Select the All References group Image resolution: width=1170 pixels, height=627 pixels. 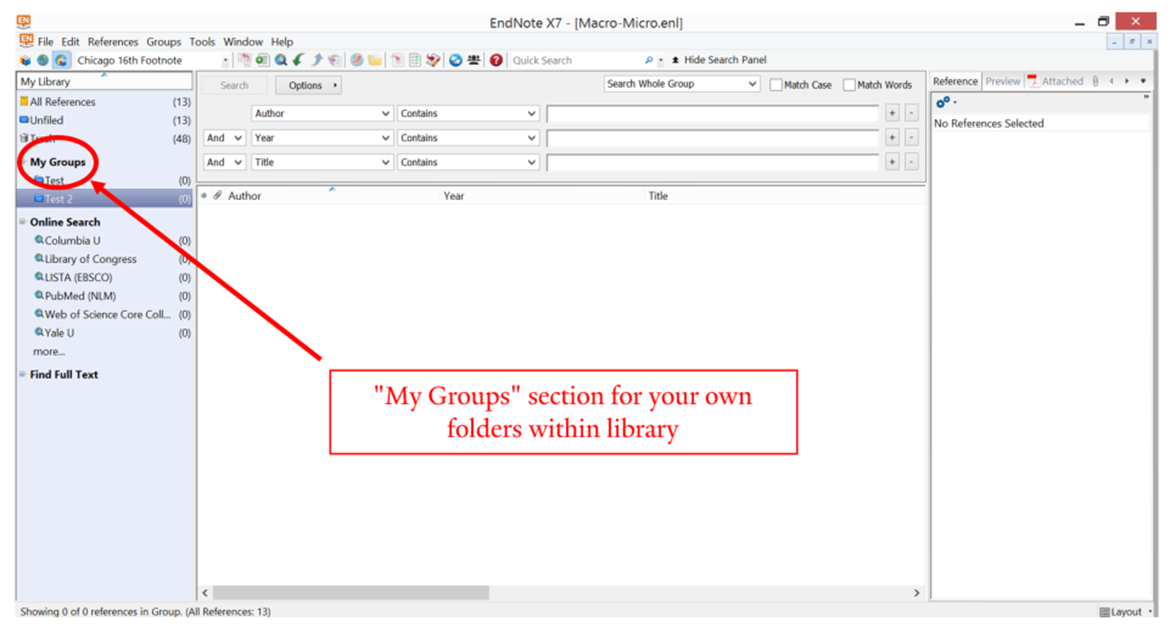[x=104, y=102]
